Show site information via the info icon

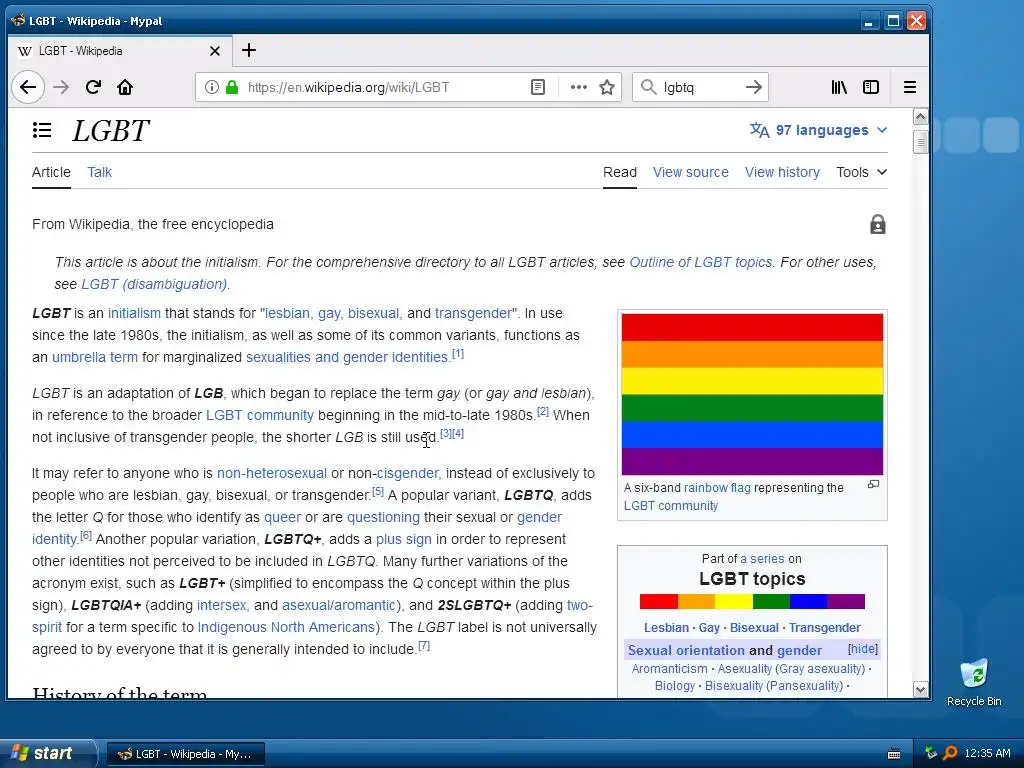tap(212, 87)
